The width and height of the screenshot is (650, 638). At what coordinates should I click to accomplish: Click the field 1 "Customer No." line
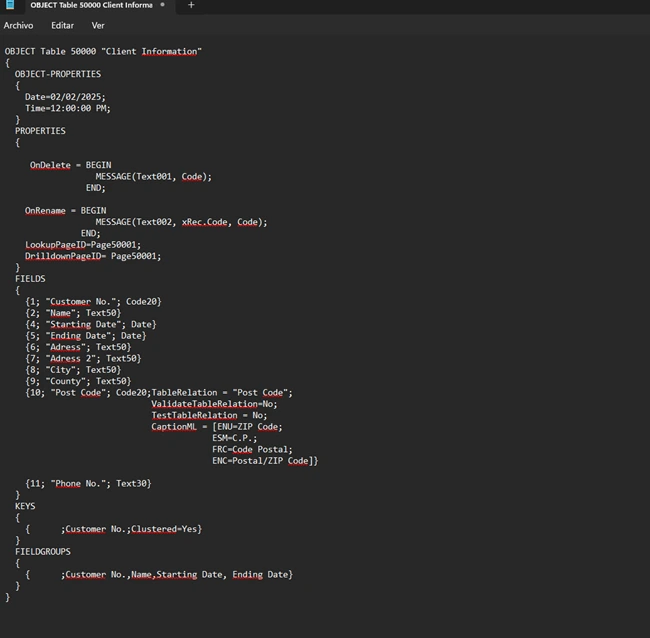point(93,301)
